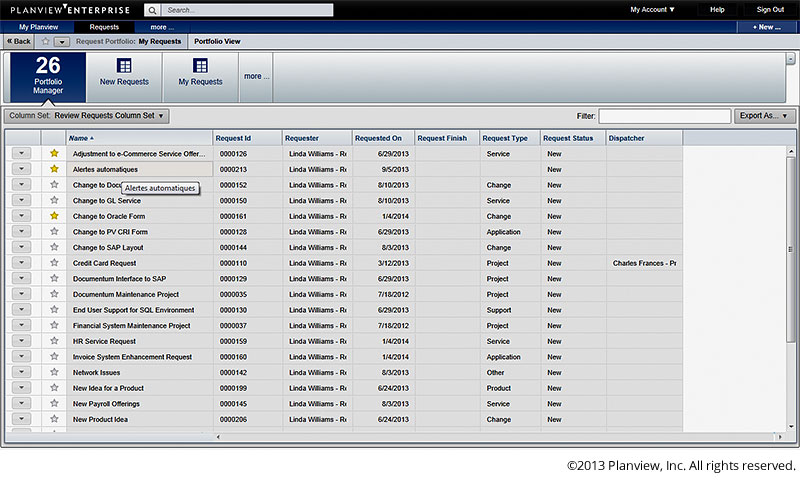The height and width of the screenshot is (480, 800).
Task: Star the Change to PV CRI Form request
Action: 54,232
